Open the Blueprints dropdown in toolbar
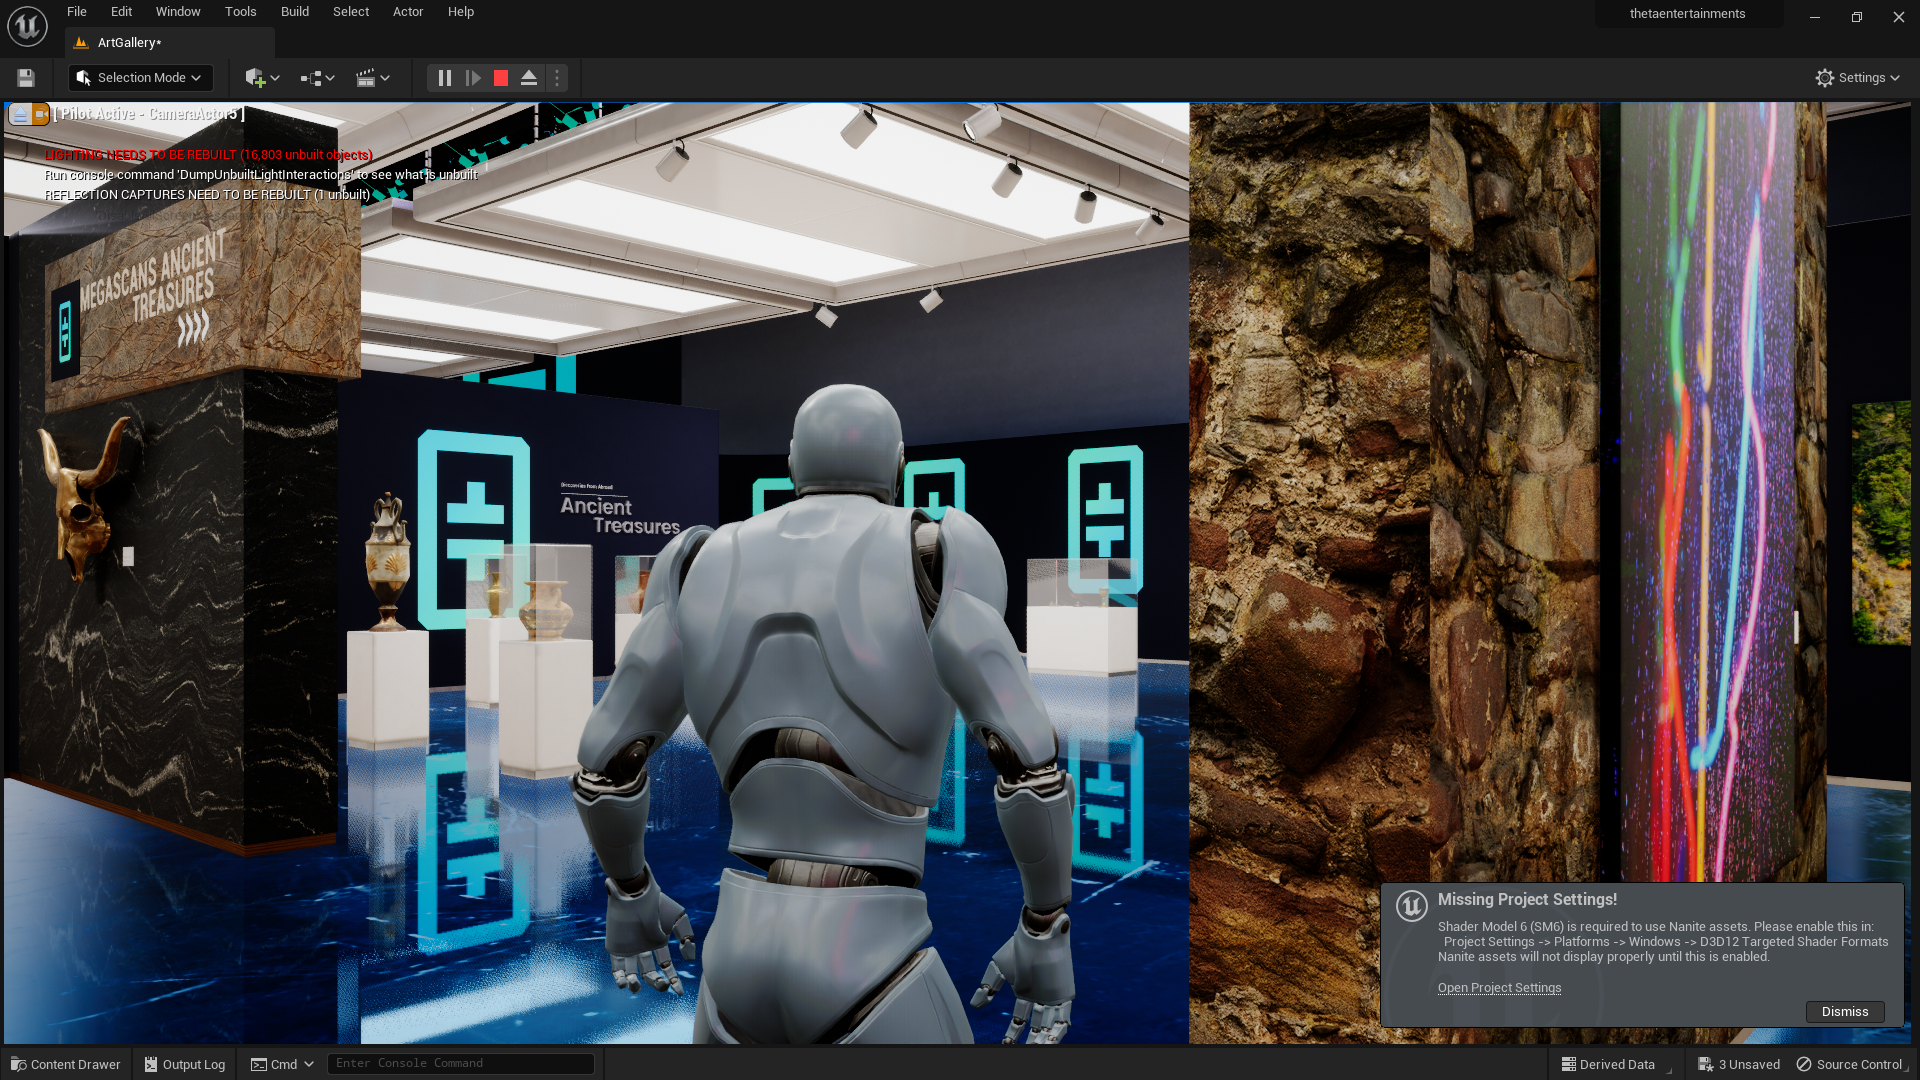 coord(317,78)
